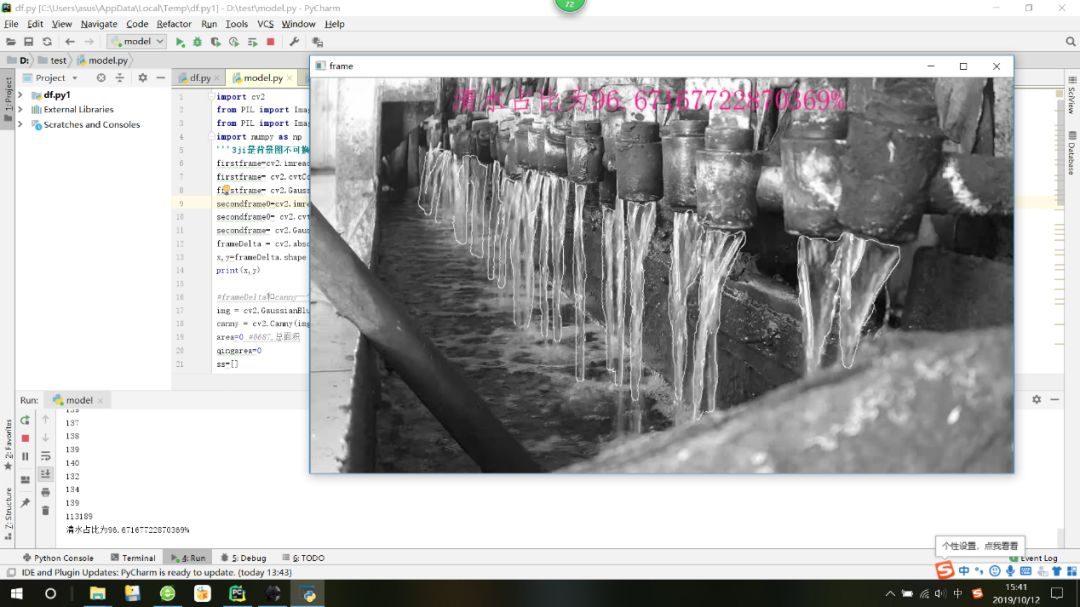Open settings via the wrench icon
Viewport: 1080px width, 607px height.
pyautogui.click(x=294, y=42)
